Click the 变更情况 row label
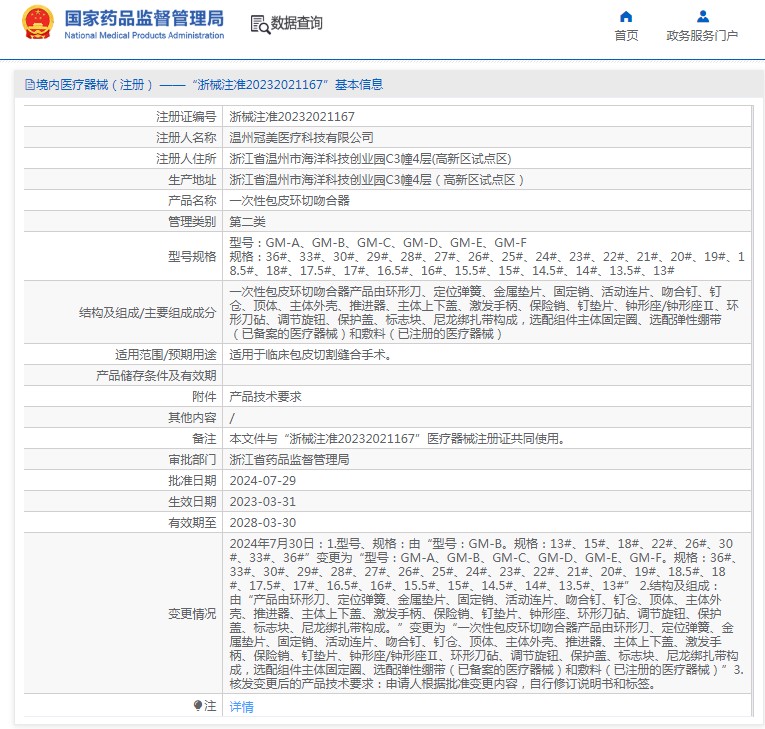The image size is (765, 729). click(192, 614)
